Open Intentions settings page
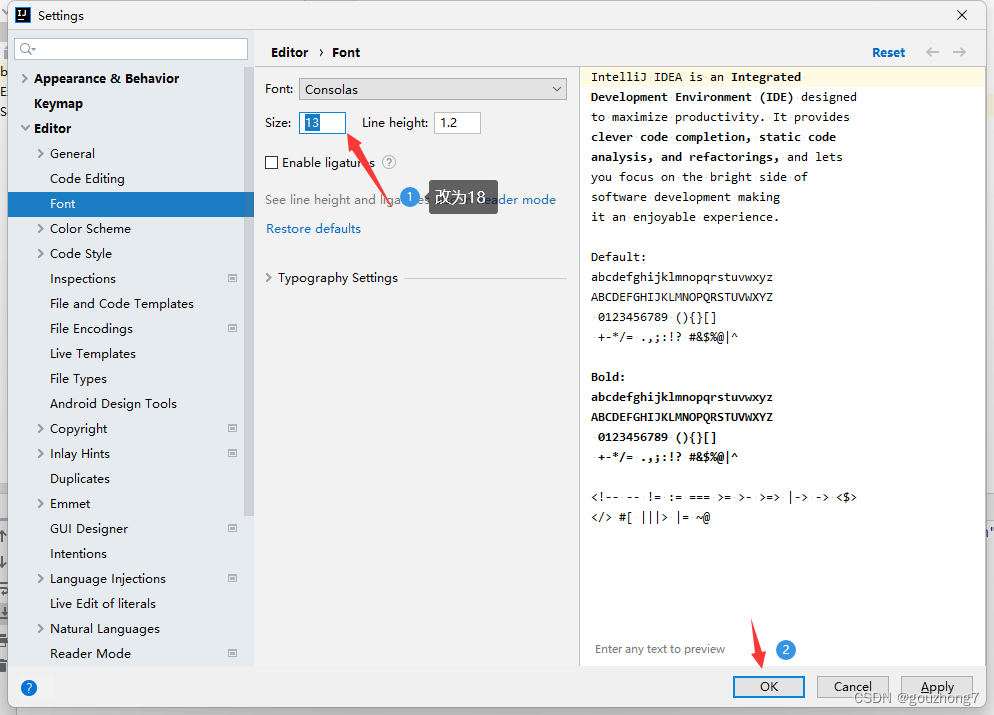The width and height of the screenshot is (994, 715). [78, 553]
